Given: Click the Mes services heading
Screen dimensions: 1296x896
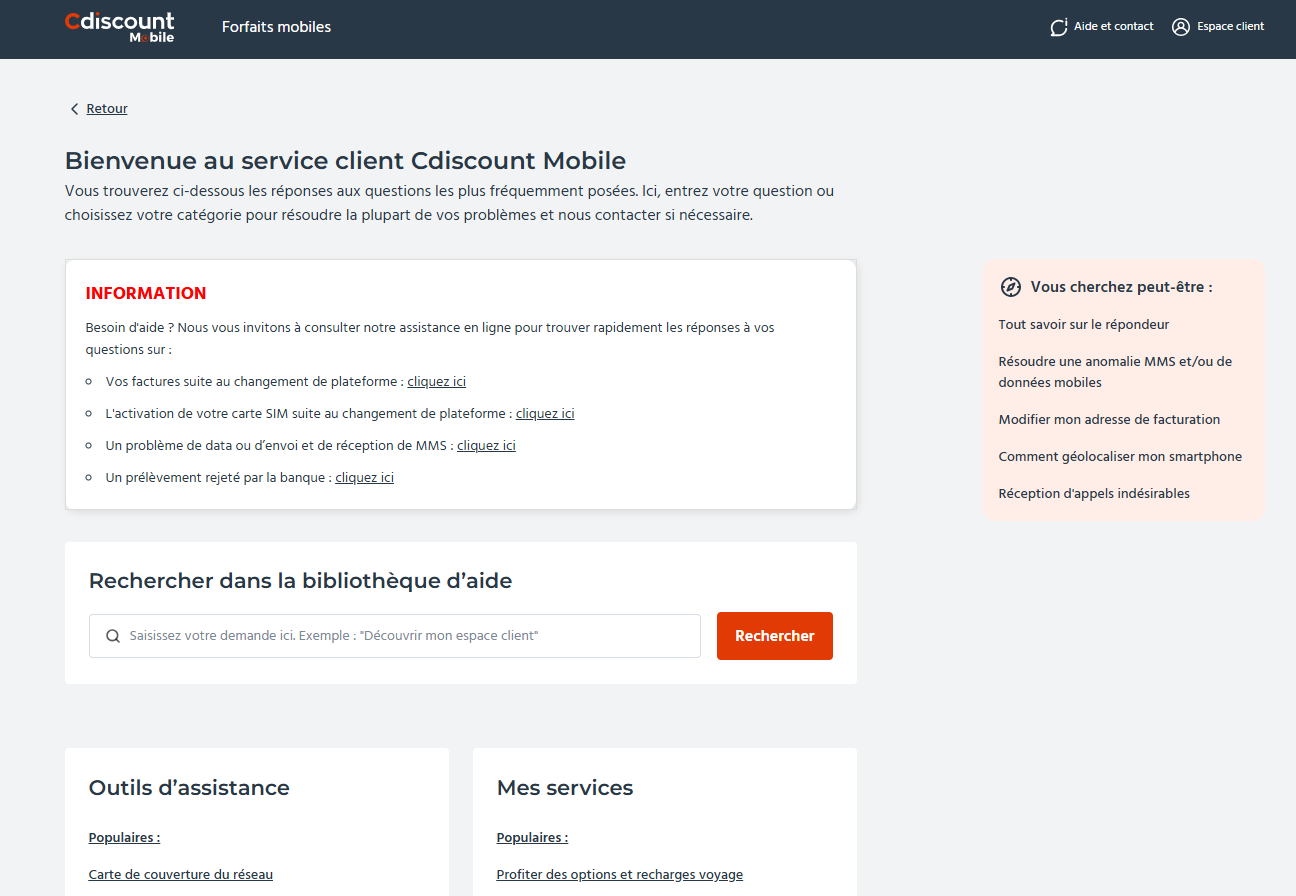Looking at the screenshot, I should 565,788.
